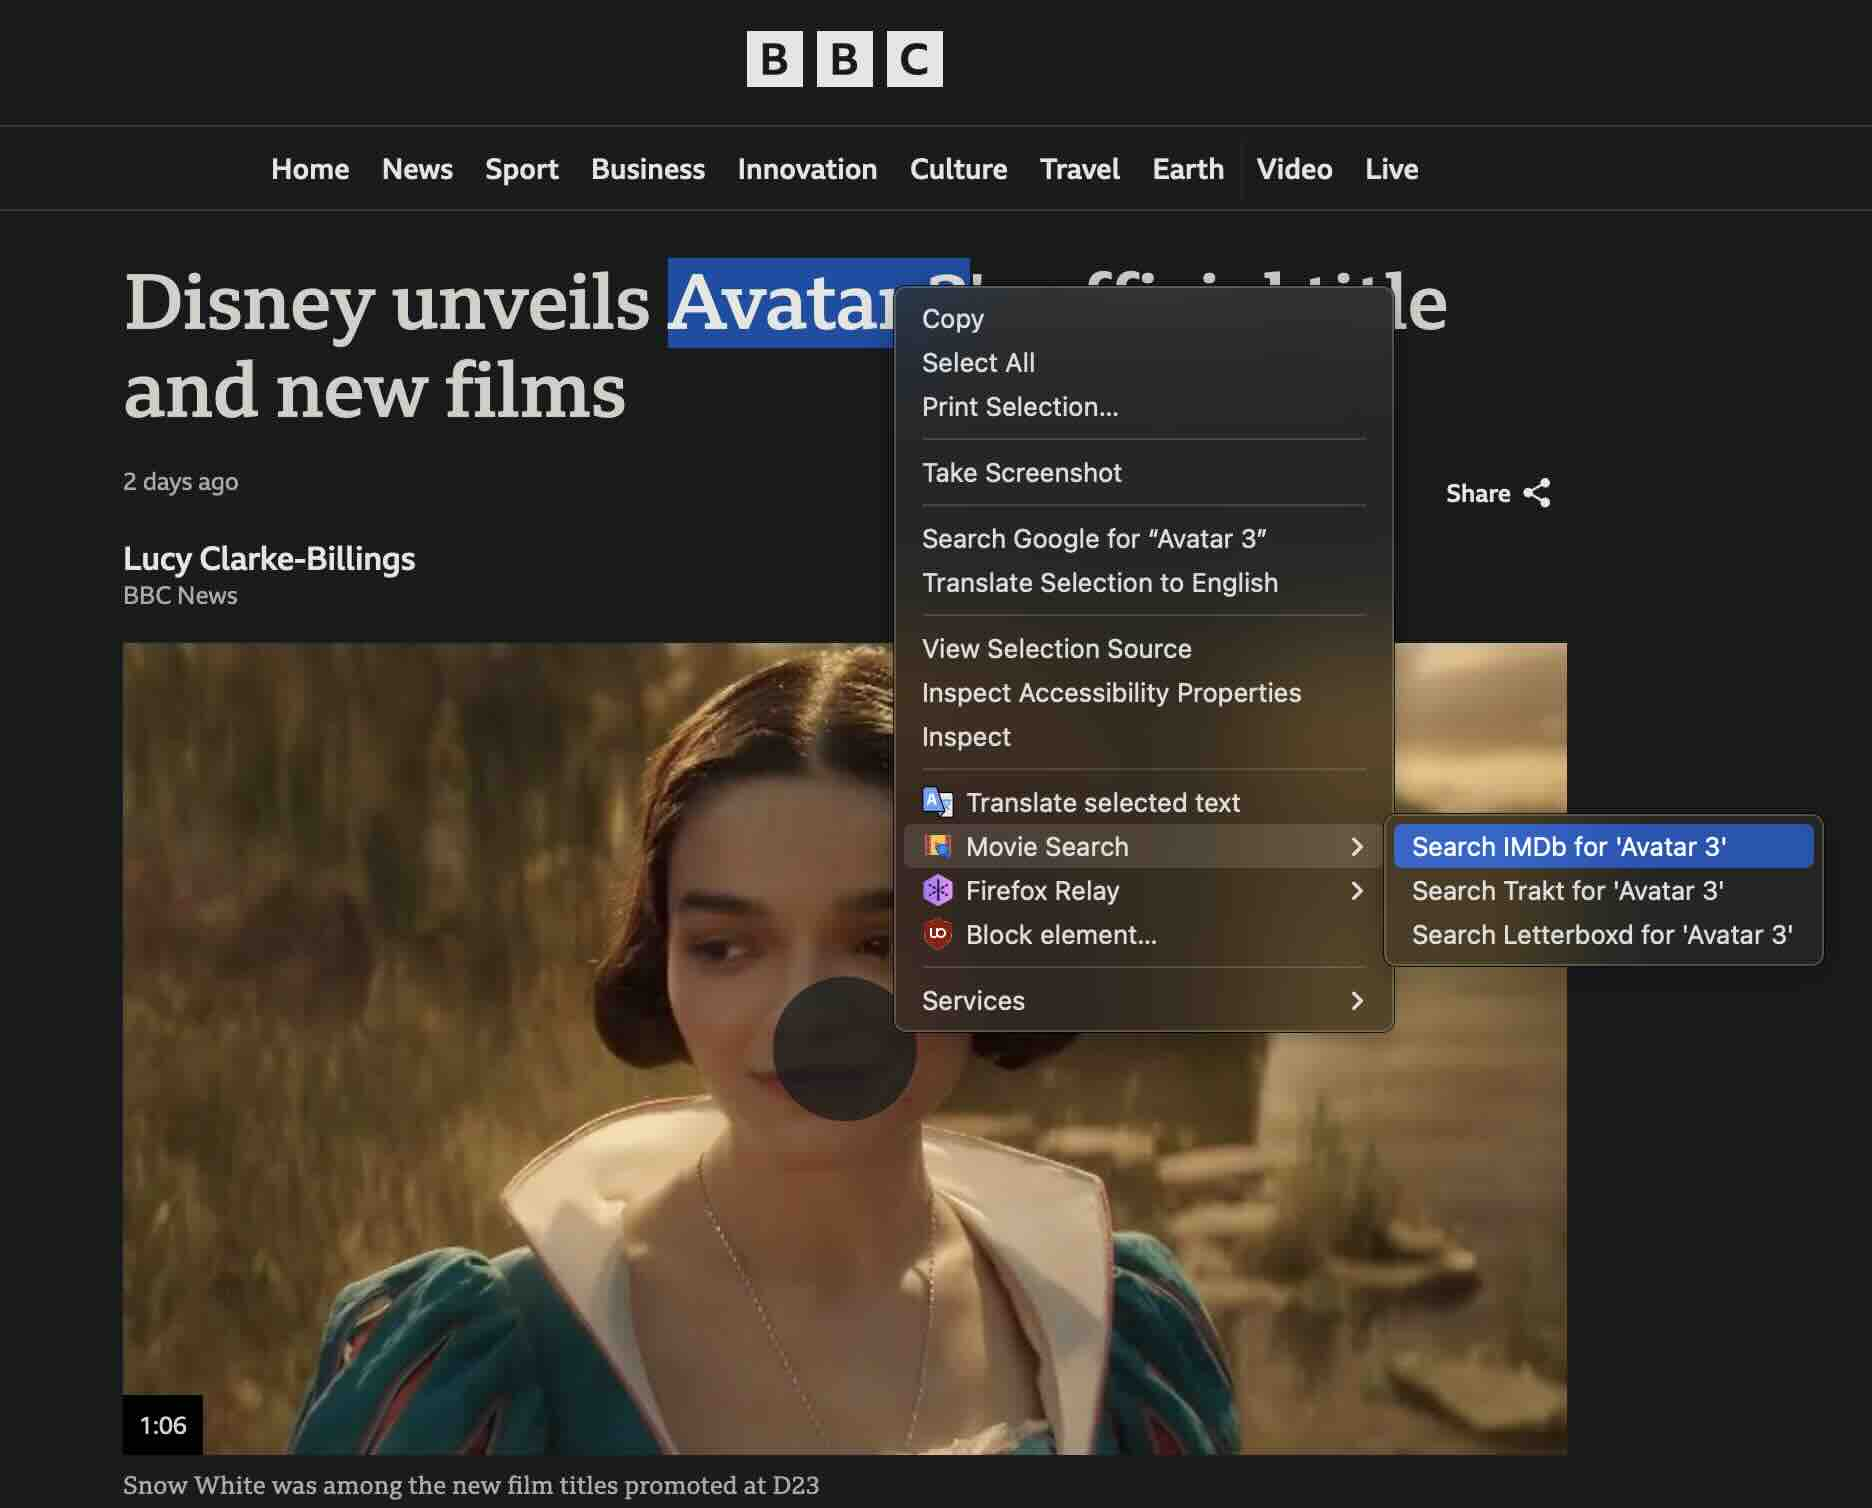1872x1508 pixels.
Task: Go to the News section
Action: coord(417,169)
